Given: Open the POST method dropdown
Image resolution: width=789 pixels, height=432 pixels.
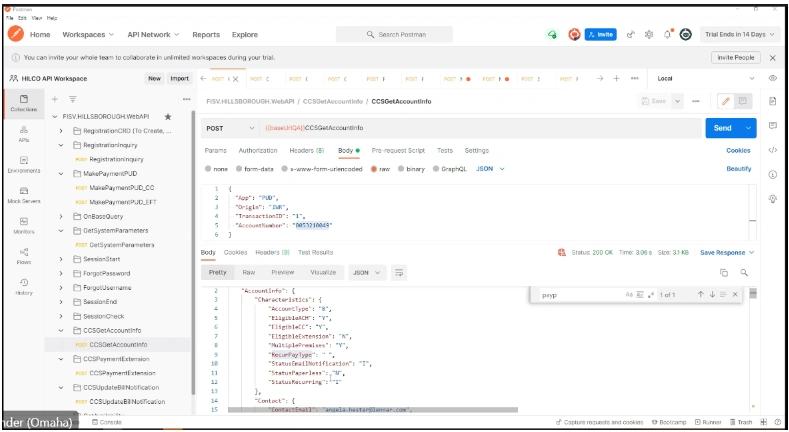Looking at the screenshot, I should [x=230, y=128].
